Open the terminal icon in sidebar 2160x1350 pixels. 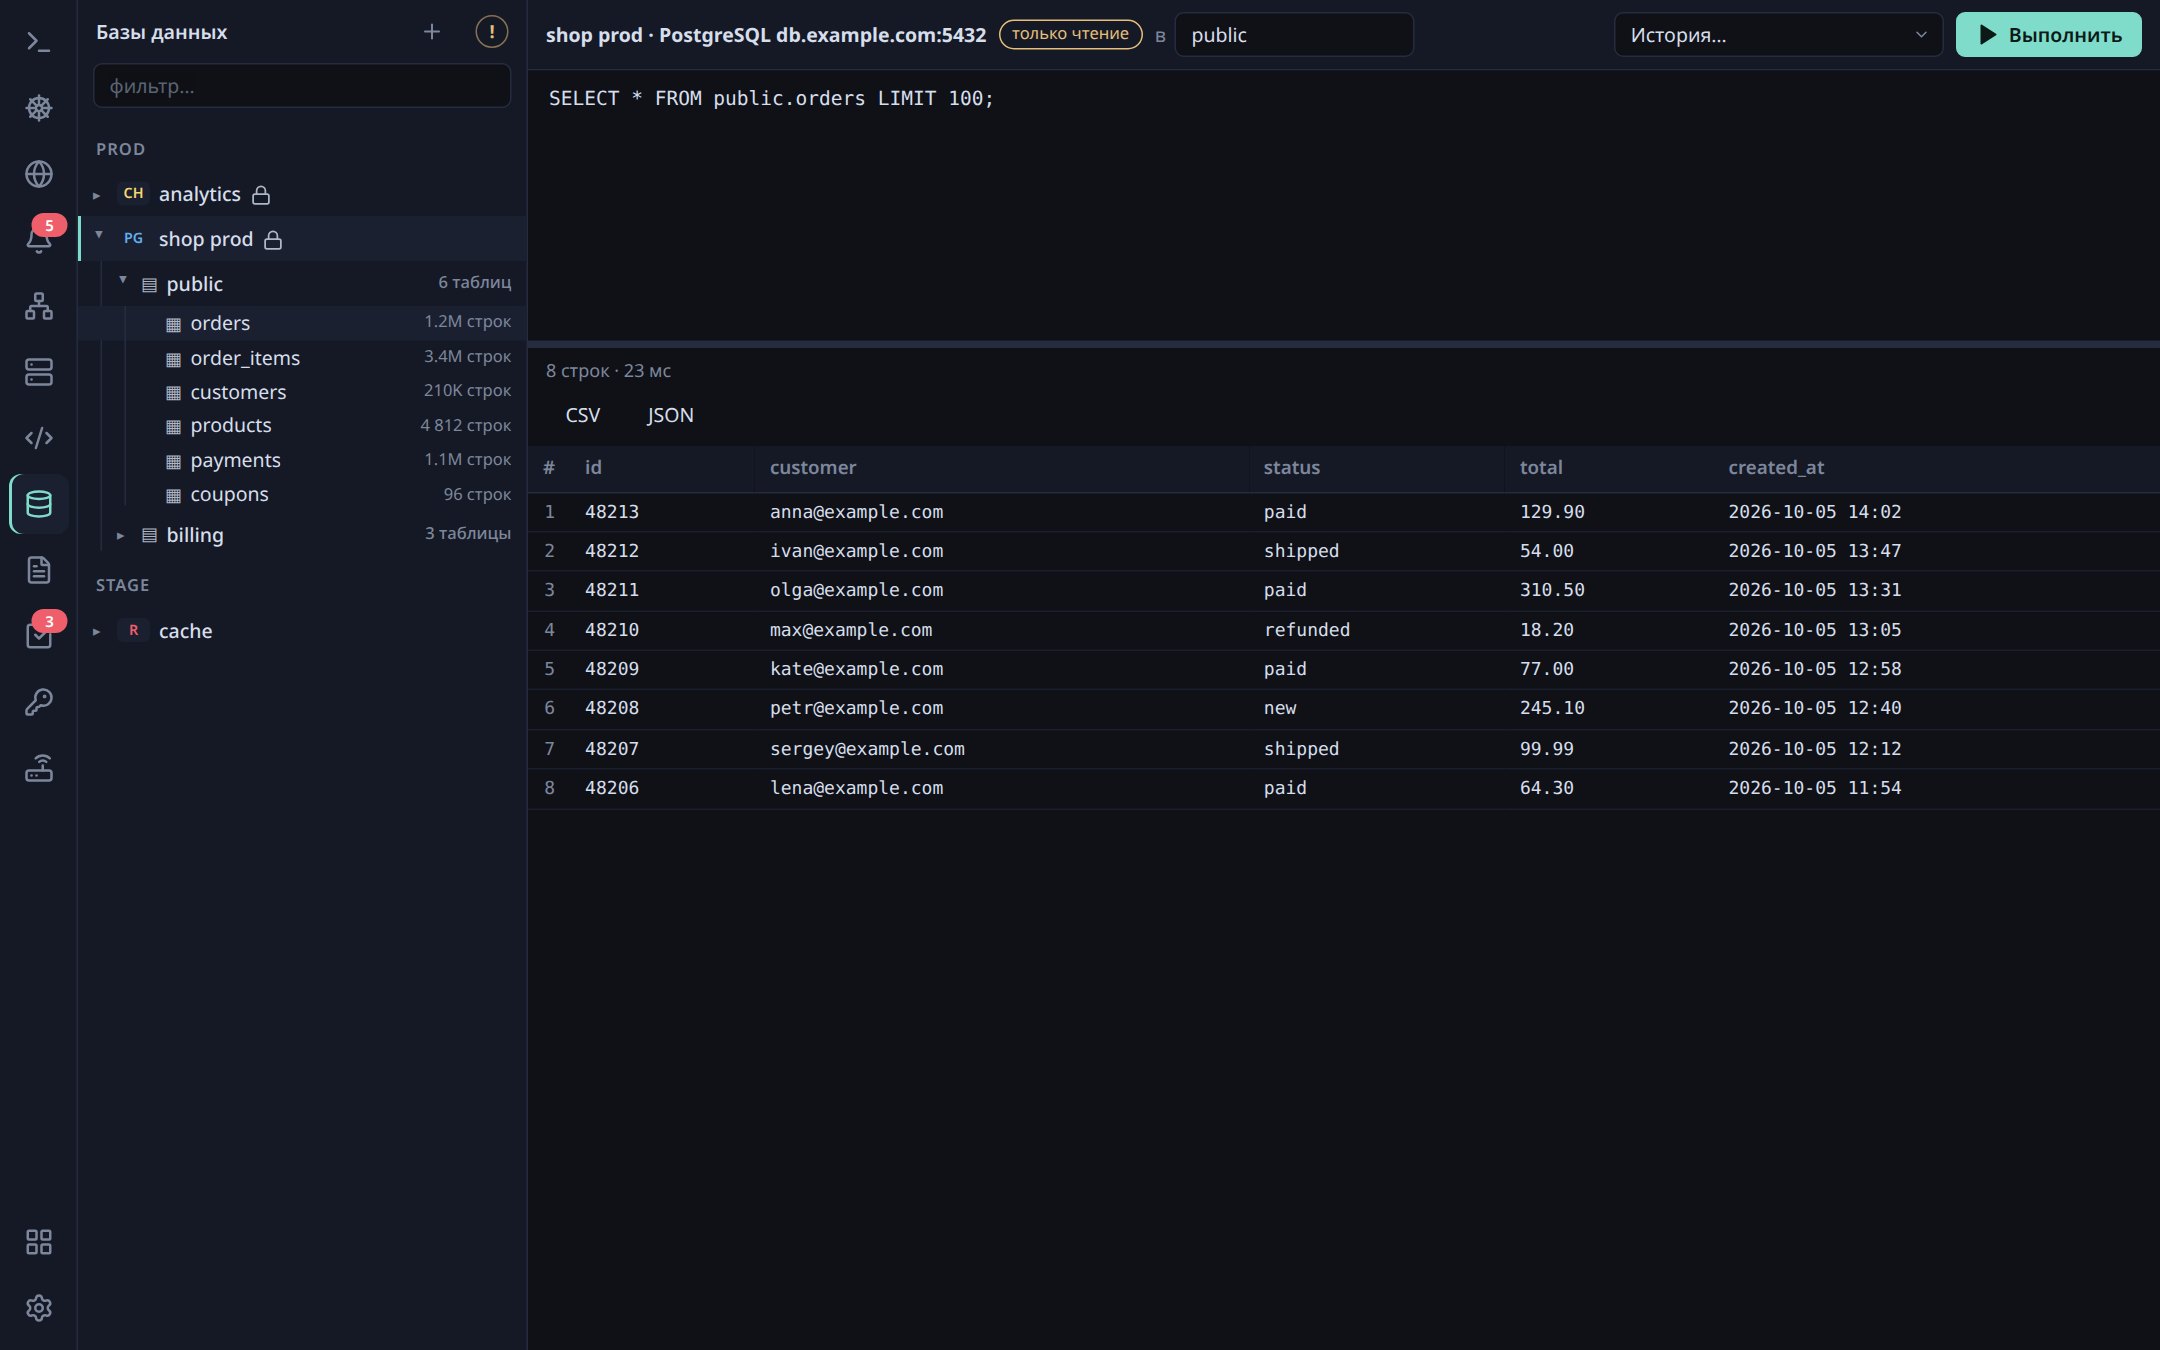coord(38,42)
